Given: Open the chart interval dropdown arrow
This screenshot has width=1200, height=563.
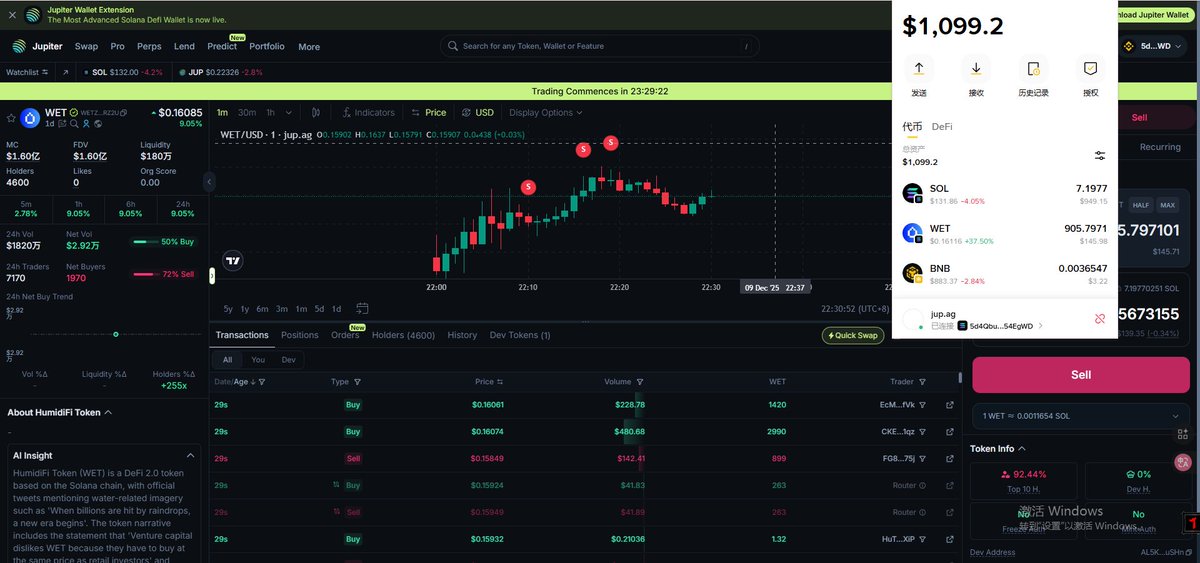Looking at the screenshot, I should (290, 112).
